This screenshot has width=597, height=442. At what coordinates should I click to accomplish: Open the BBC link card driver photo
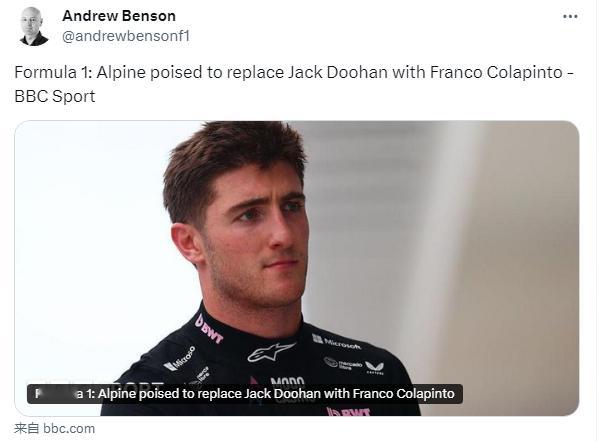tap(297, 268)
